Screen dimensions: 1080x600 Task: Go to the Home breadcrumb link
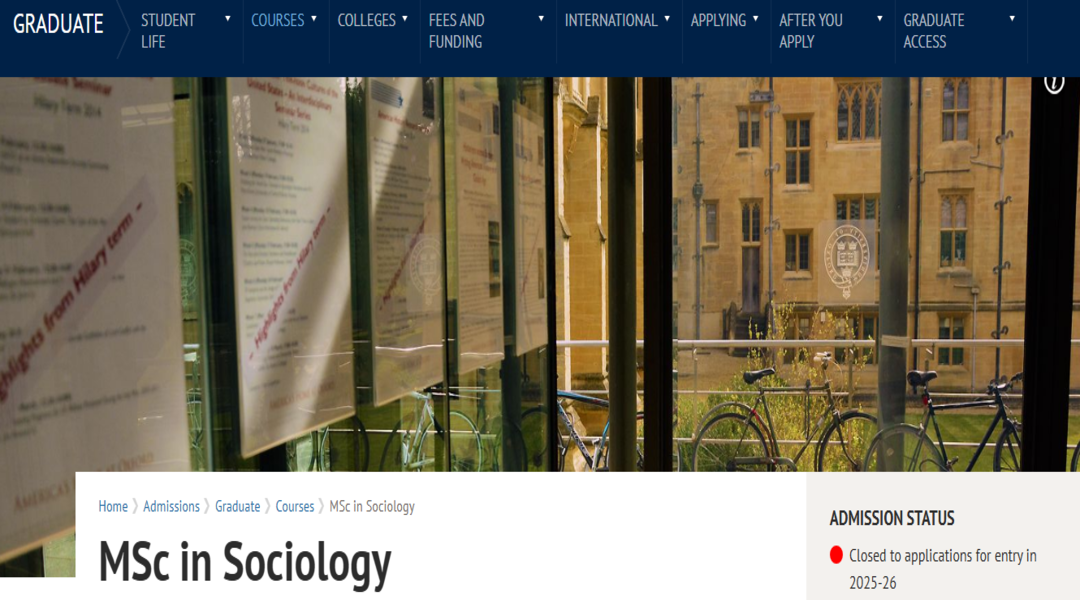(x=113, y=506)
